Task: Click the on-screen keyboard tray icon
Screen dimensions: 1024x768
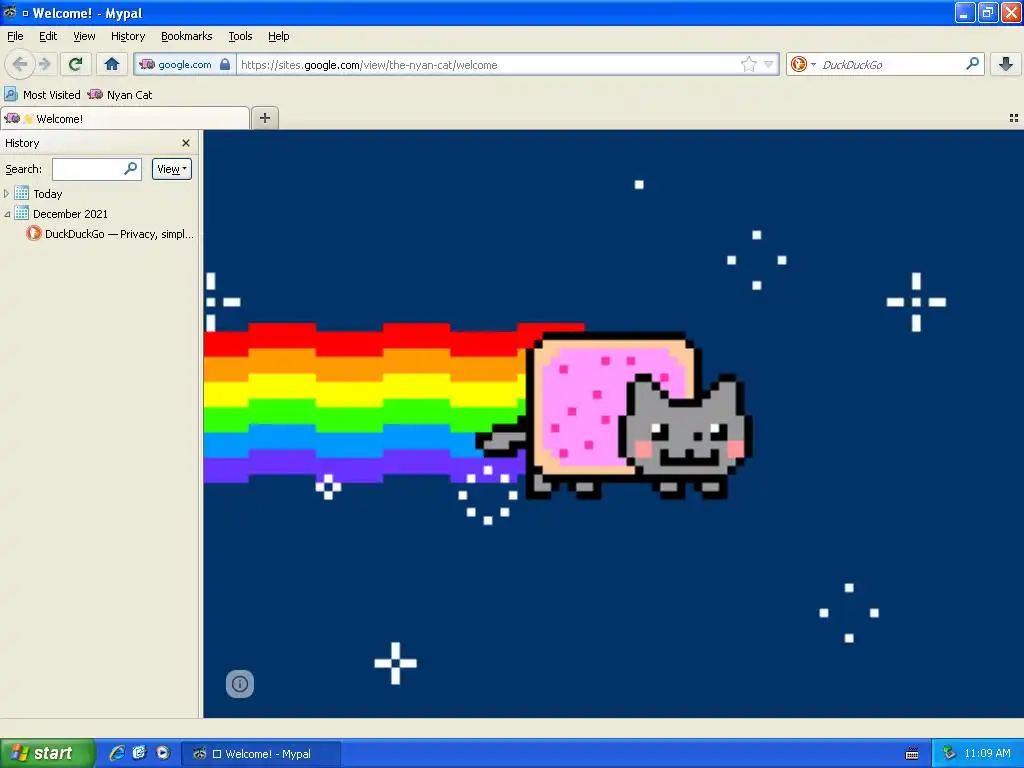Action: [912, 754]
